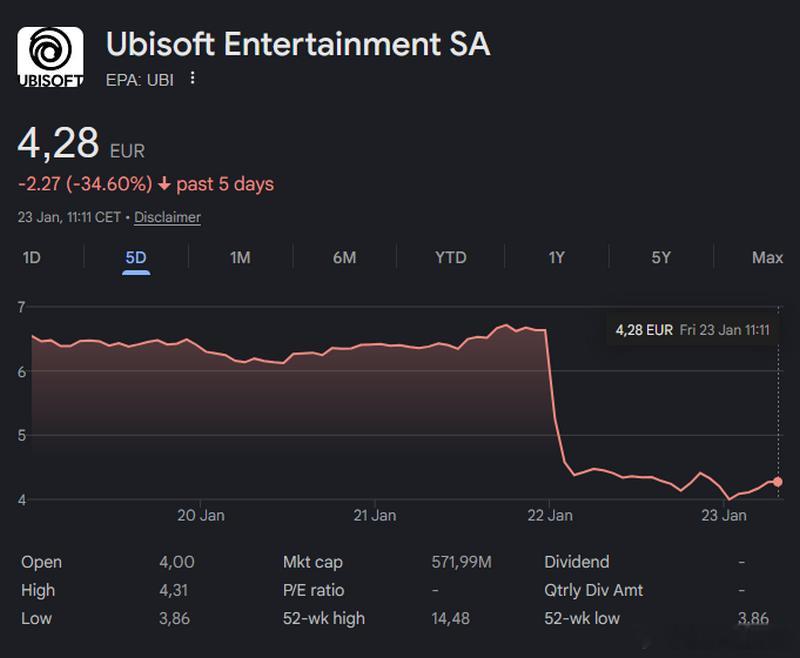Click the 4,28 EUR chart tooltip
This screenshot has width=800, height=658.
[691, 329]
